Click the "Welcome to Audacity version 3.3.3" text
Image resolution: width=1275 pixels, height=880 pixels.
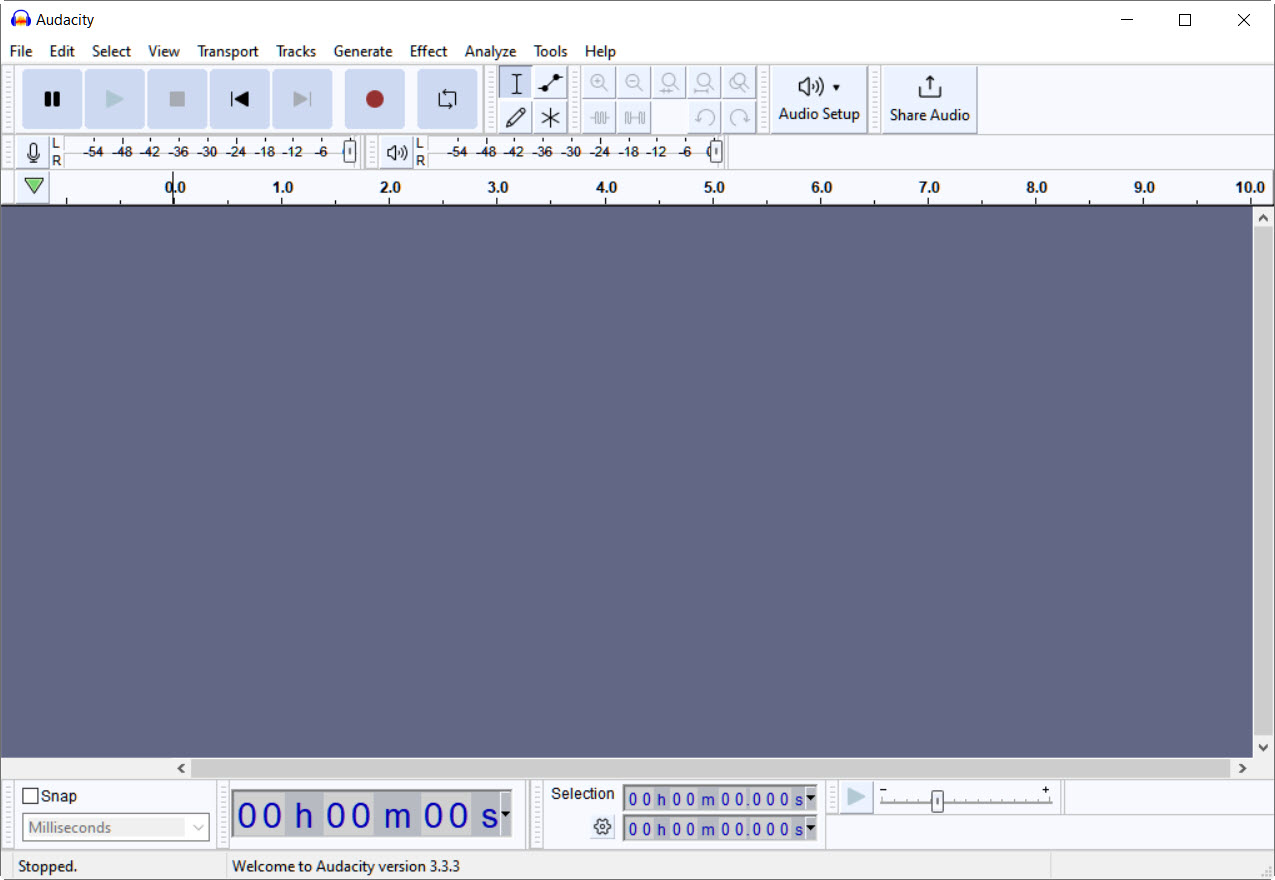pos(346,866)
